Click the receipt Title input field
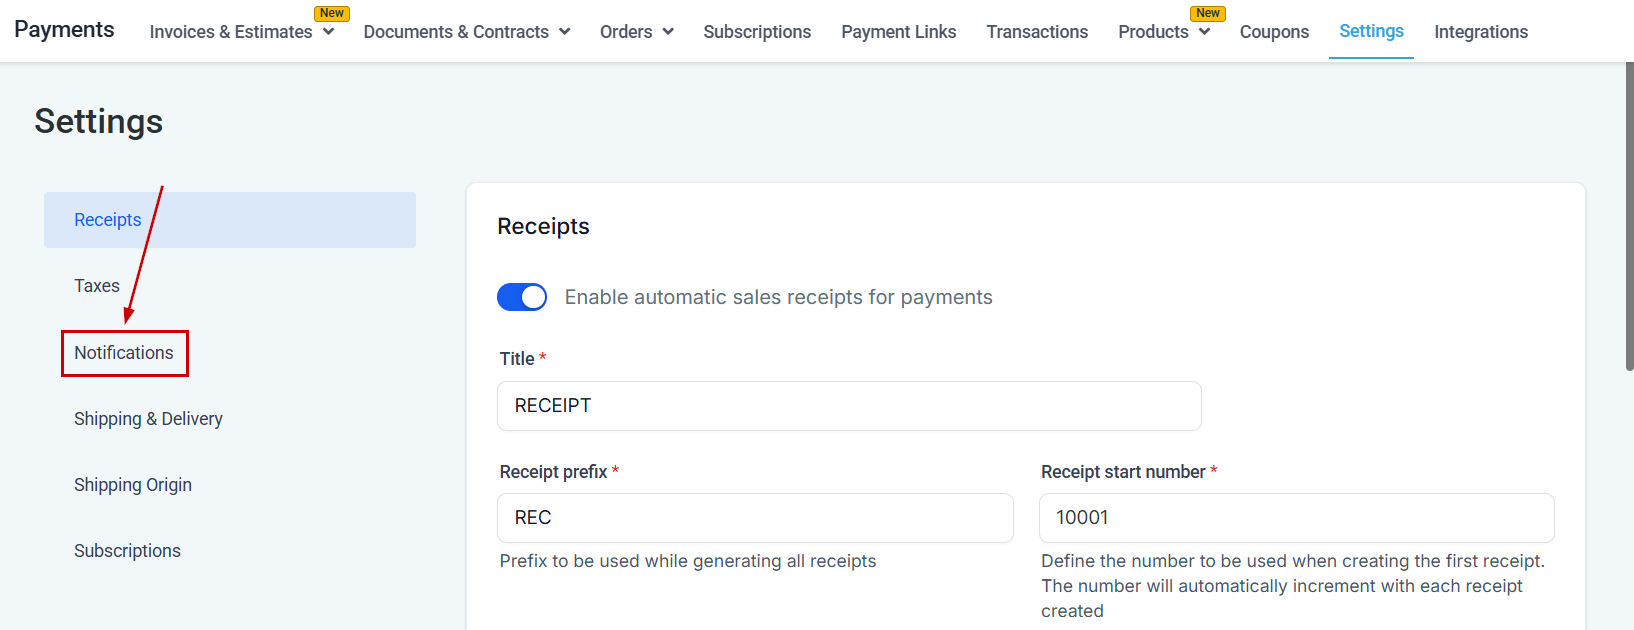The image size is (1634, 630). pos(848,406)
